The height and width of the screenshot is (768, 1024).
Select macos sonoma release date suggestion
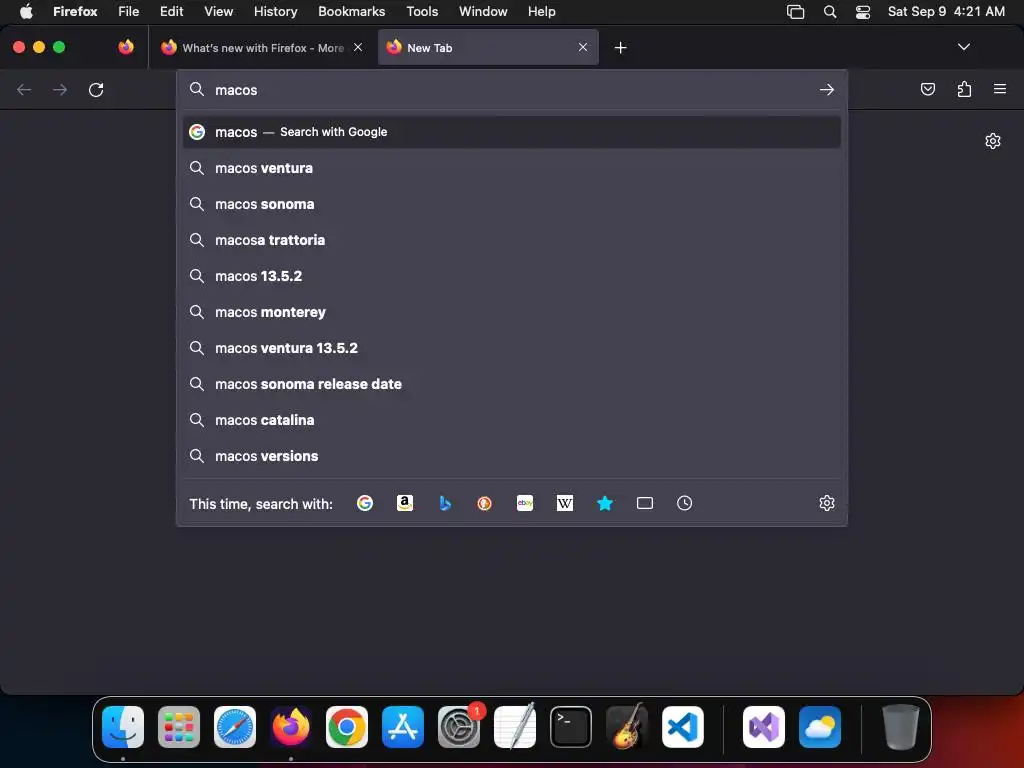click(x=511, y=384)
